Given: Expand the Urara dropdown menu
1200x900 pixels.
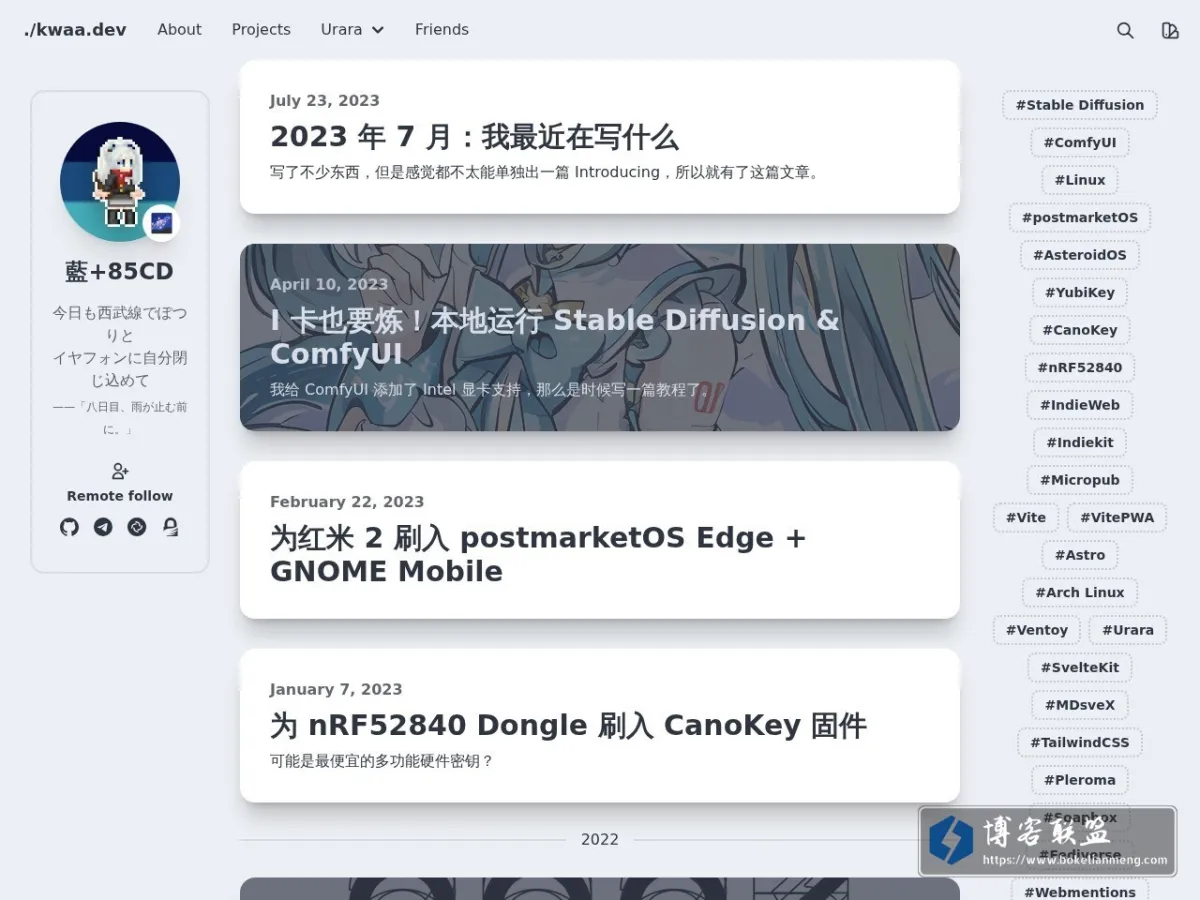Looking at the screenshot, I should pos(352,30).
